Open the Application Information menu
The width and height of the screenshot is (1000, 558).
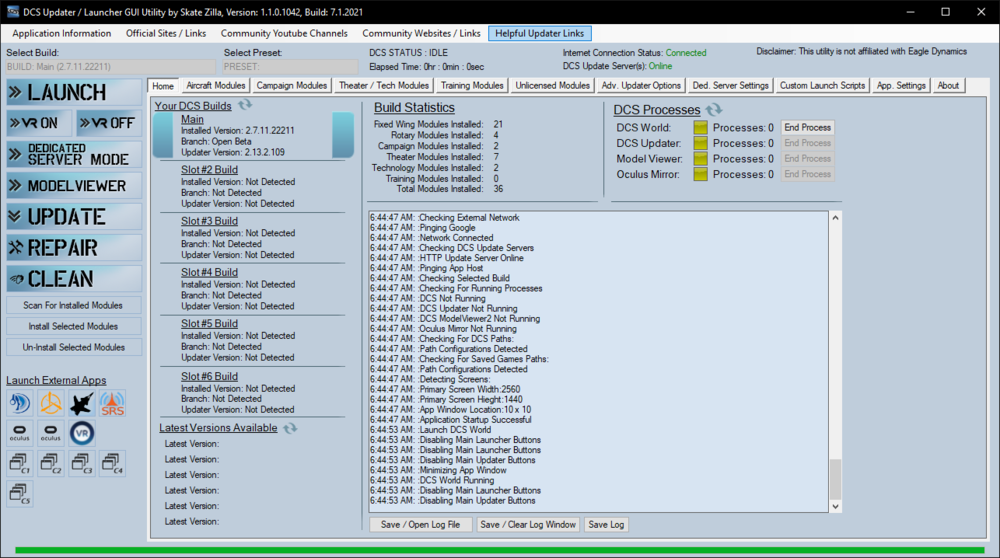(x=62, y=33)
